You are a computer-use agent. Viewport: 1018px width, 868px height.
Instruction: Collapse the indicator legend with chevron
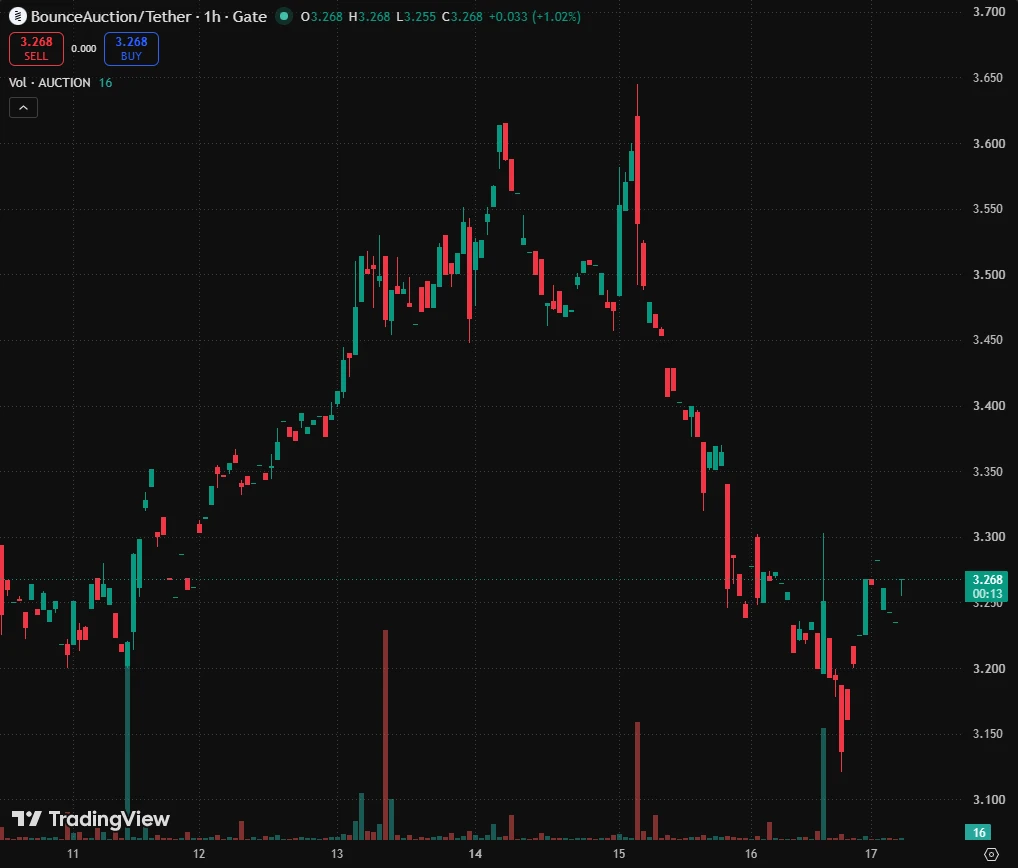click(x=23, y=108)
